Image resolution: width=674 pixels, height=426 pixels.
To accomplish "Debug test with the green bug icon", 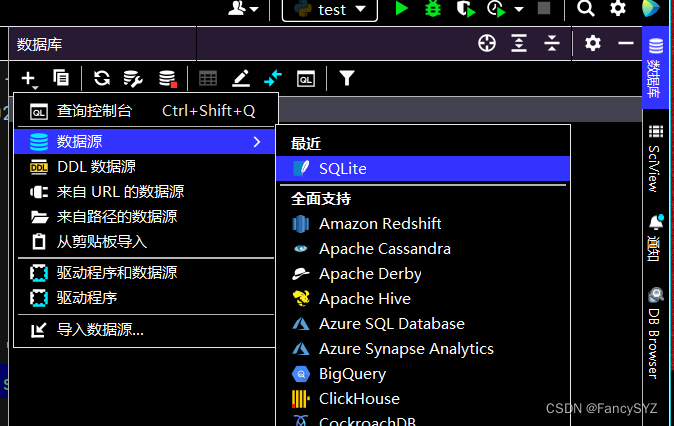I will pyautogui.click(x=433, y=9).
